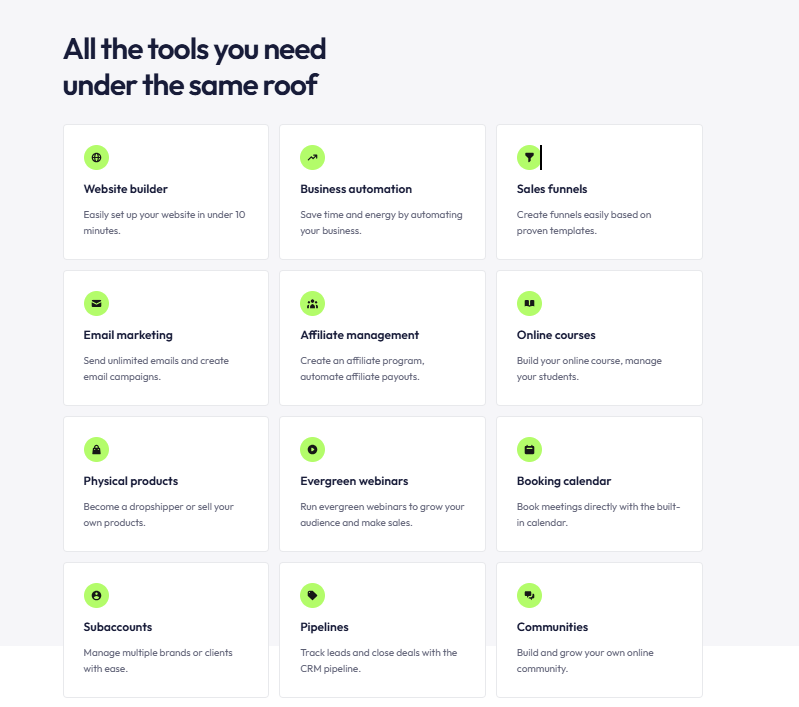Go to the Online courses title
The height and width of the screenshot is (707, 799).
[x=556, y=335]
